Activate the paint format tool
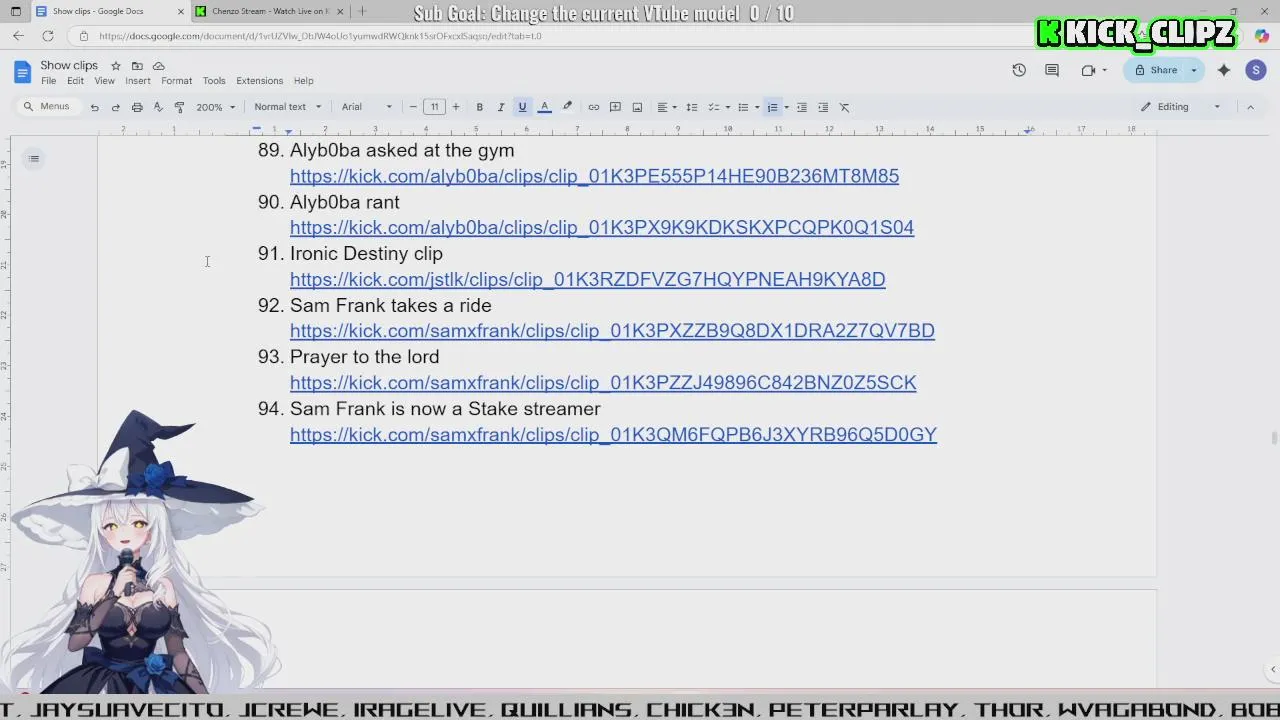The image size is (1280, 720). coord(179,107)
